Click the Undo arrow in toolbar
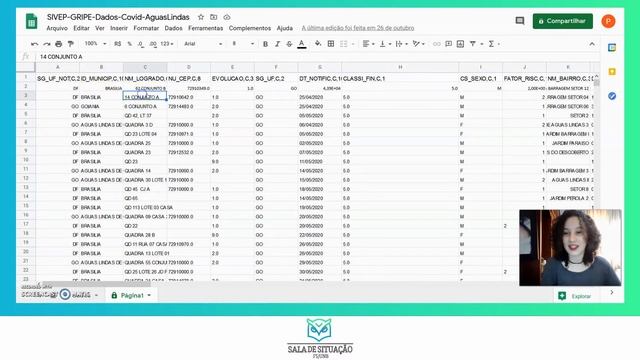The height and width of the screenshot is (360, 640). pos(35,44)
